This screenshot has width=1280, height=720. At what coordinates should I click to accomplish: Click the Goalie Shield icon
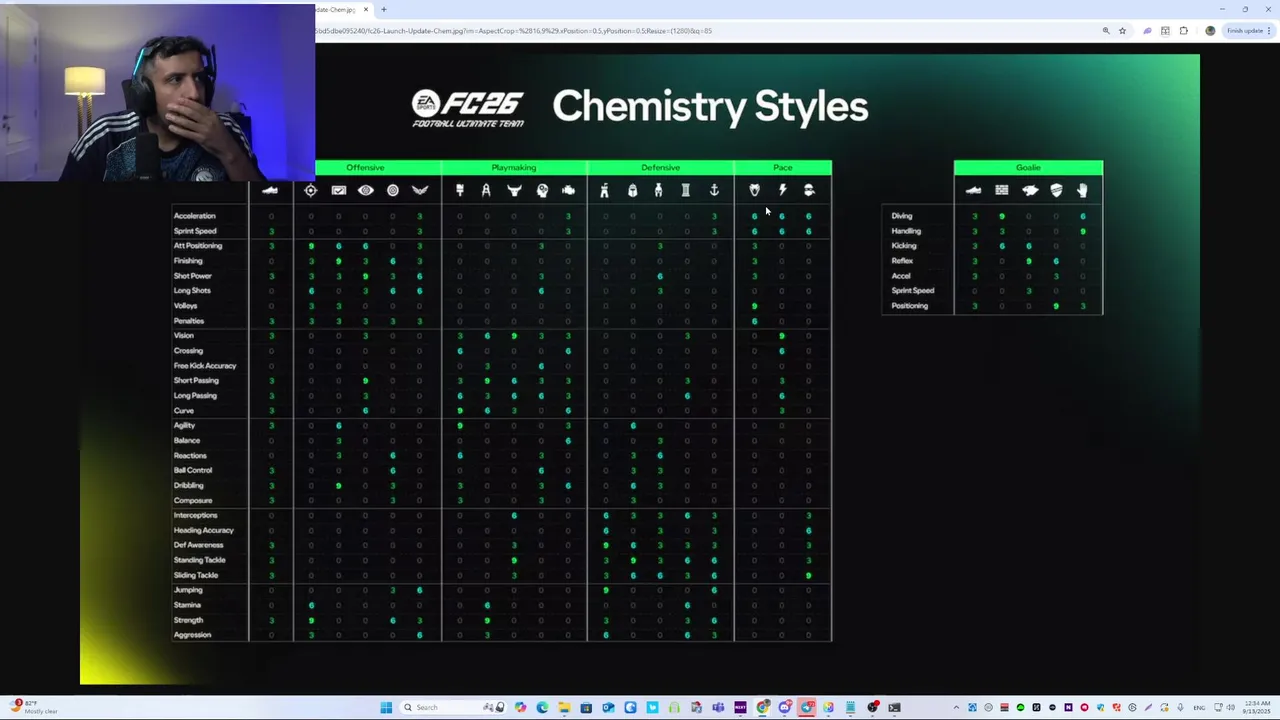click(x=1056, y=190)
